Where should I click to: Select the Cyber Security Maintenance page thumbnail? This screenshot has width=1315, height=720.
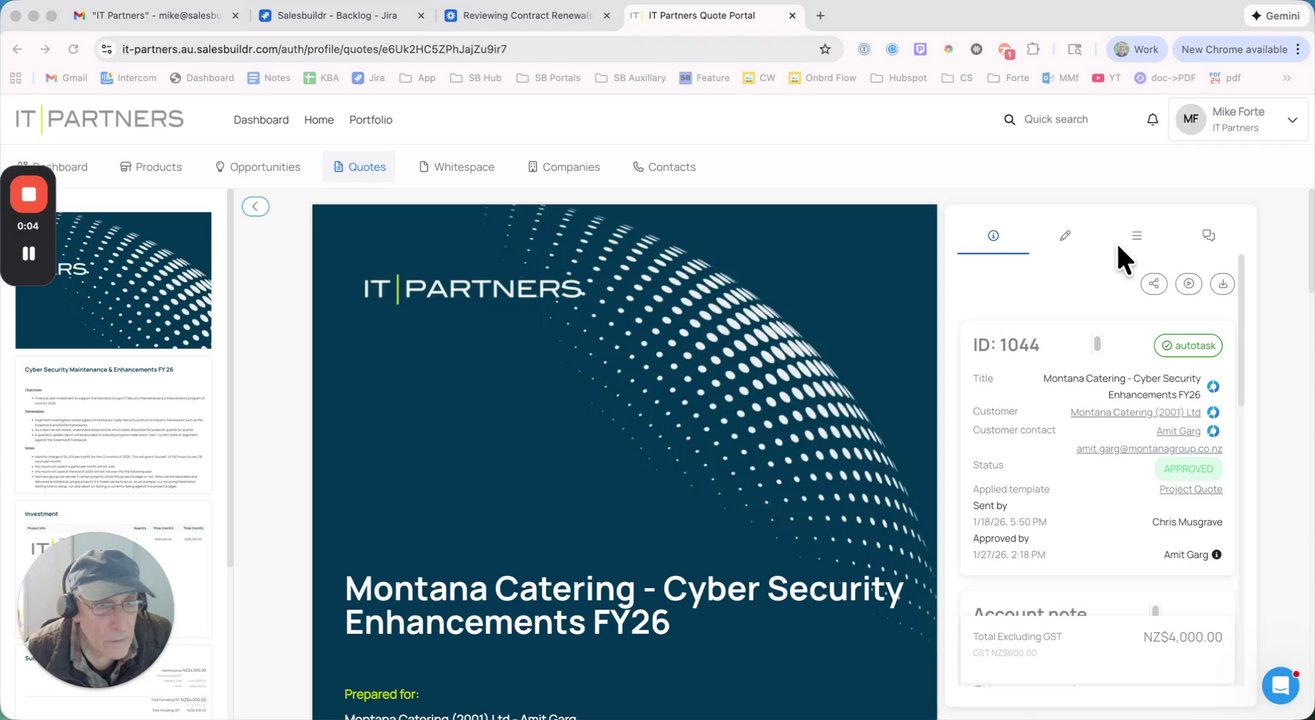pos(113,424)
